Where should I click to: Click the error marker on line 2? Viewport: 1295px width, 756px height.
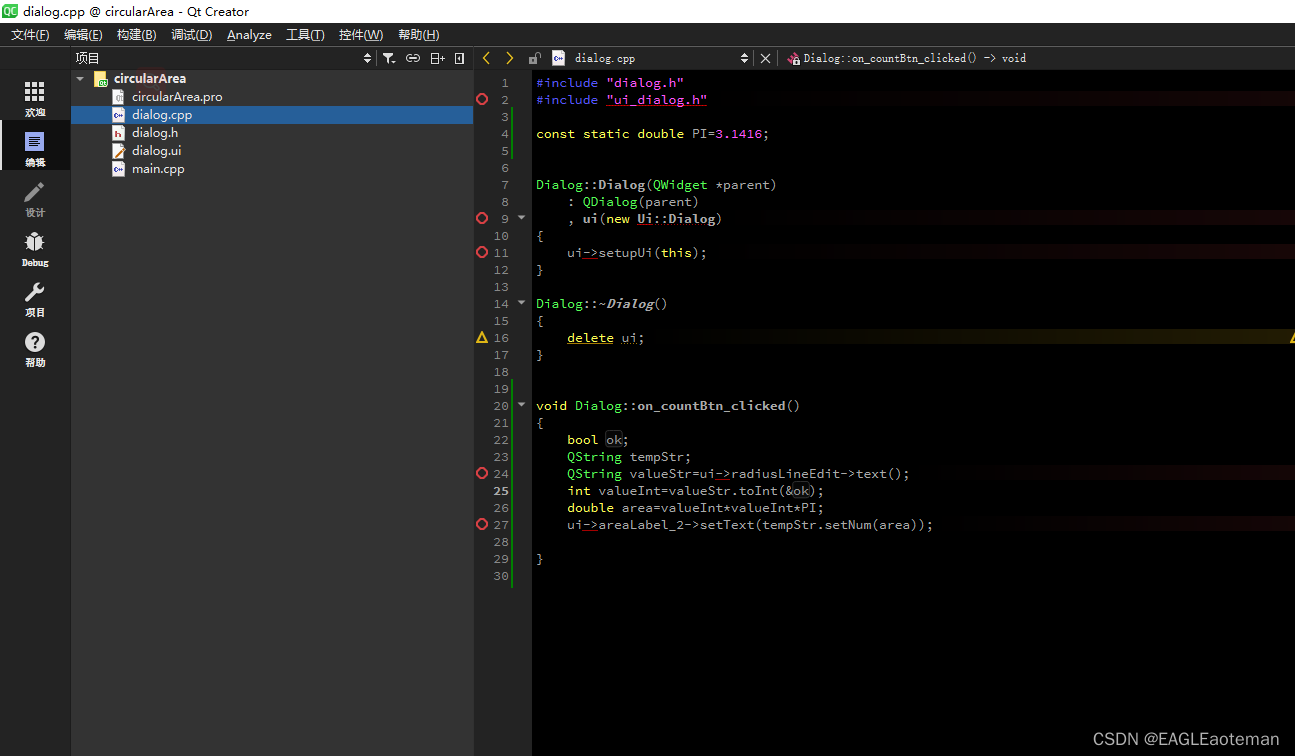(x=482, y=100)
